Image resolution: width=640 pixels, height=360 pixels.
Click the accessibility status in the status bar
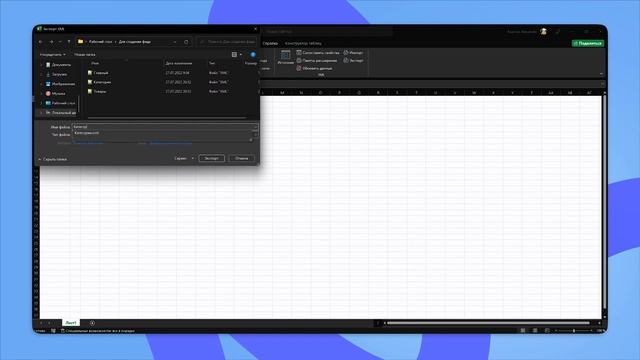pyautogui.click(x=98, y=331)
